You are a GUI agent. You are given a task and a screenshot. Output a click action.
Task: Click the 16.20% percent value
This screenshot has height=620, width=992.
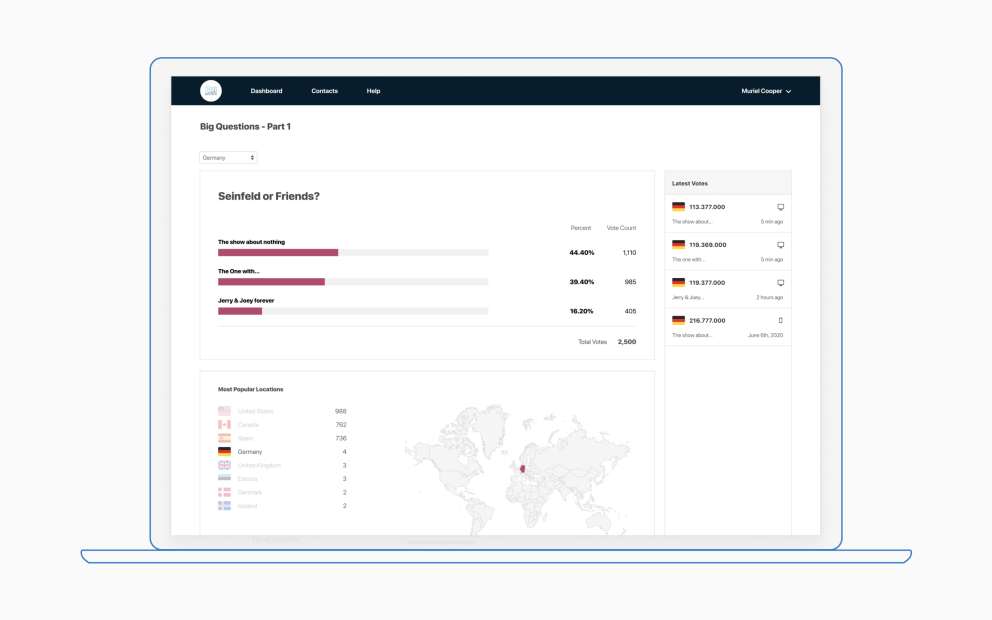581,311
